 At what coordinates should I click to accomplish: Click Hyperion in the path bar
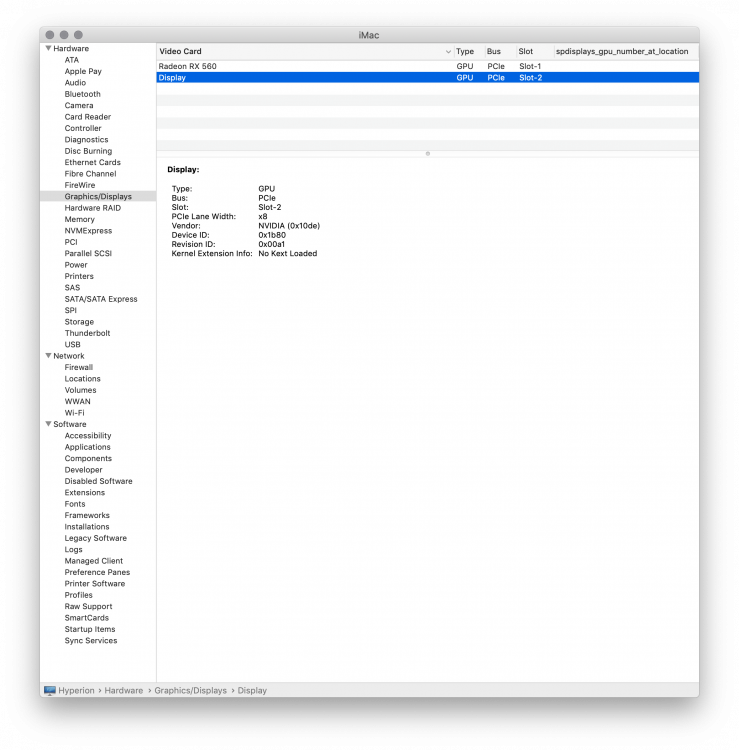pyautogui.click(x=77, y=691)
